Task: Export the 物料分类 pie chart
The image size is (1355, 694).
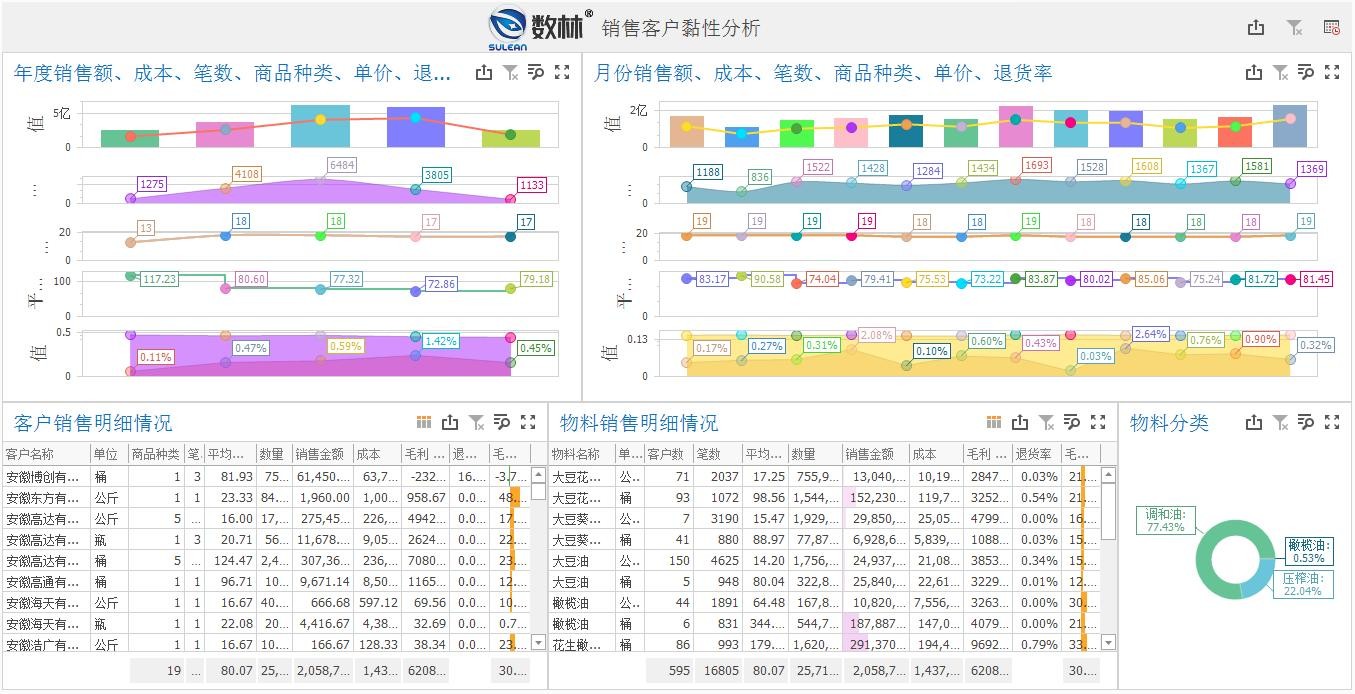Action: point(1254,422)
